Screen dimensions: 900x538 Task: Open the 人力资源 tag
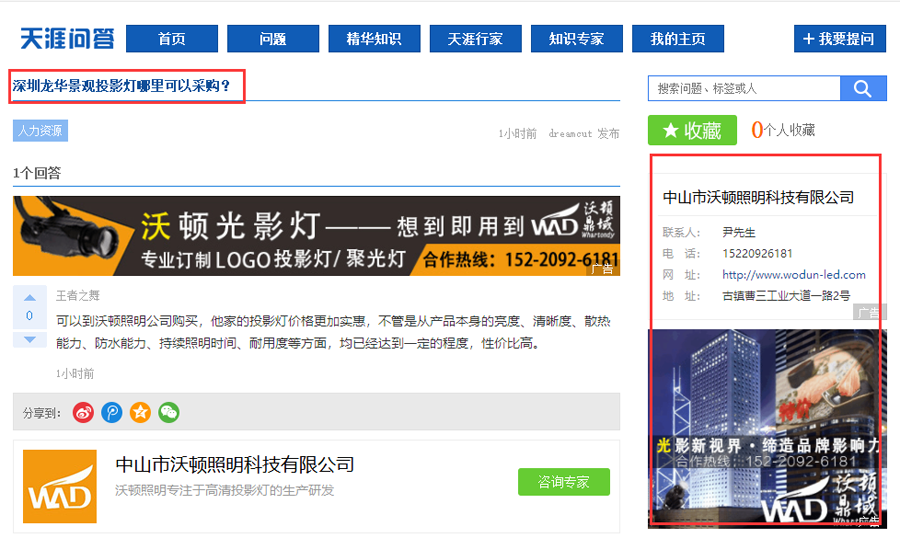pyautogui.click(x=40, y=131)
